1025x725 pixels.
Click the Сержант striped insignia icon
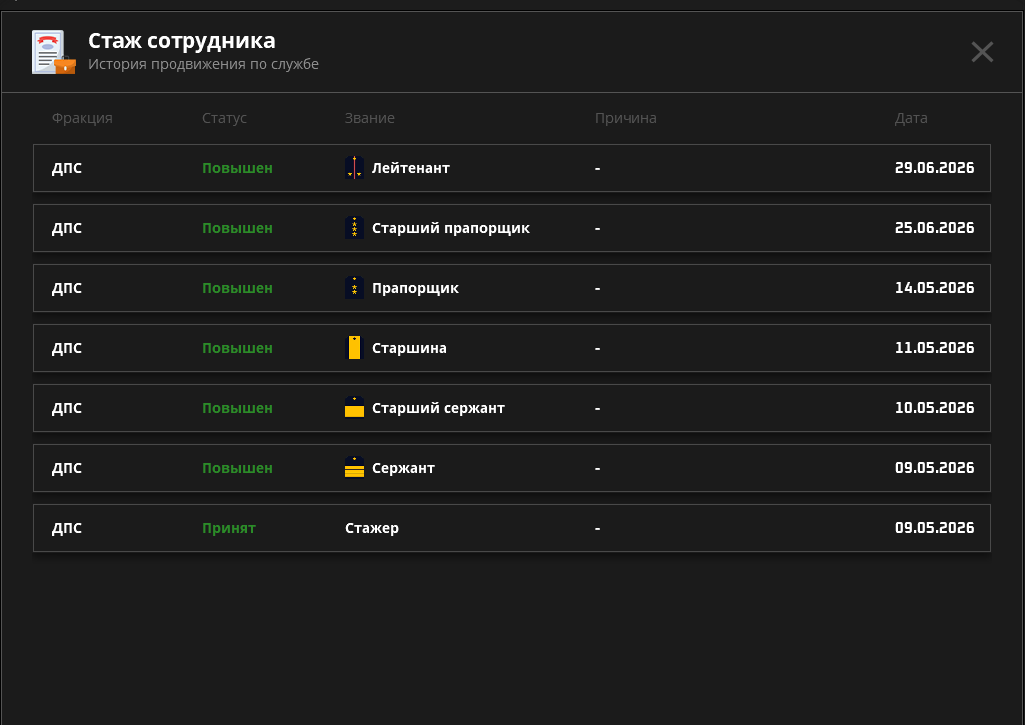pyautogui.click(x=354, y=467)
